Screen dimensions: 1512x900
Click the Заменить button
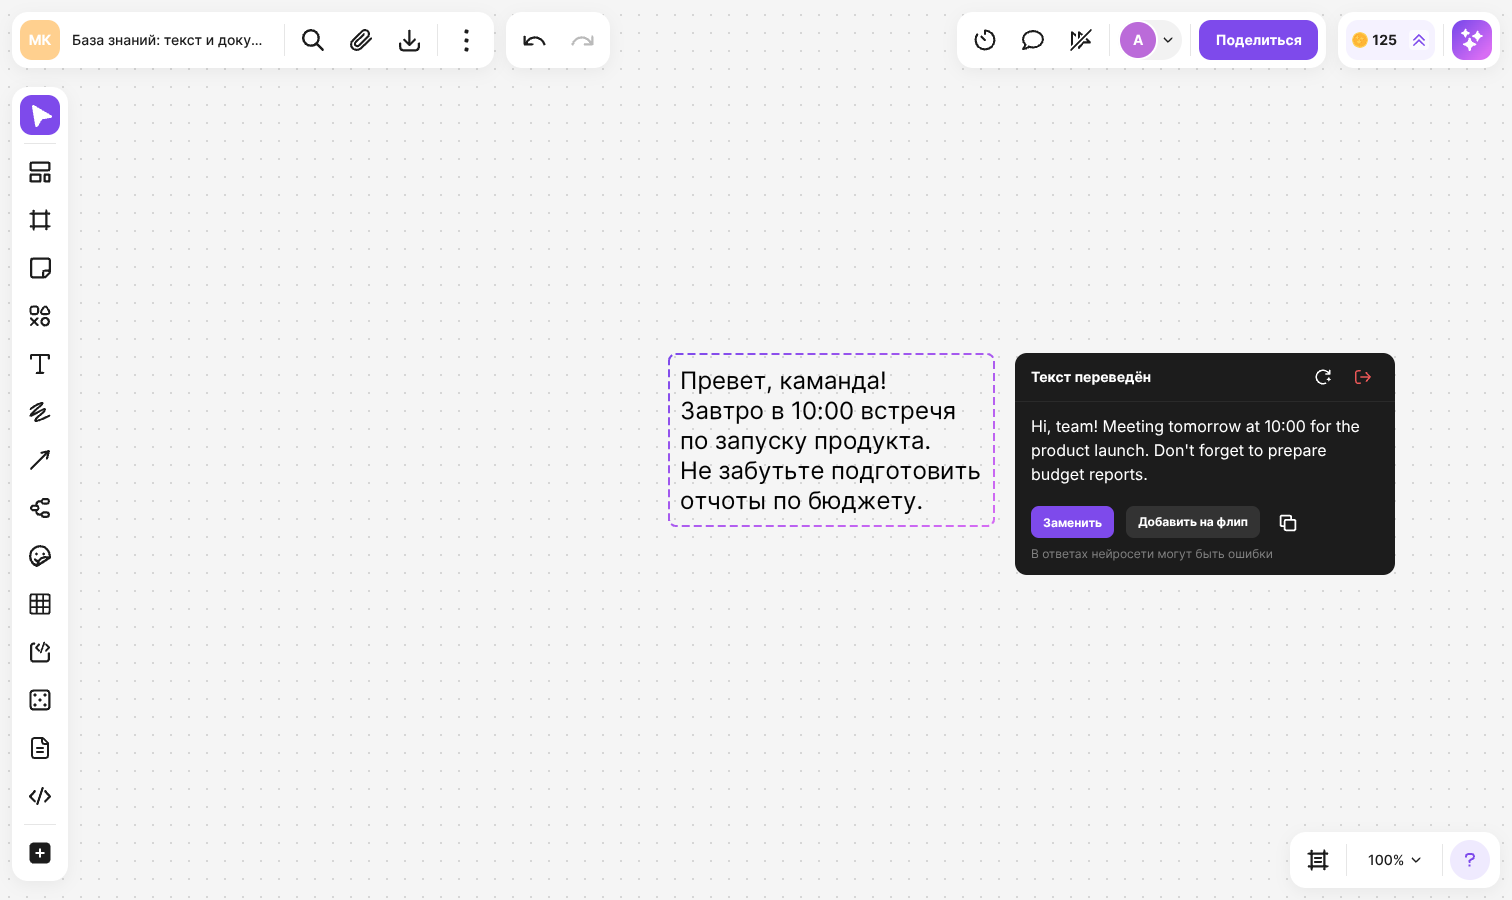click(1072, 522)
